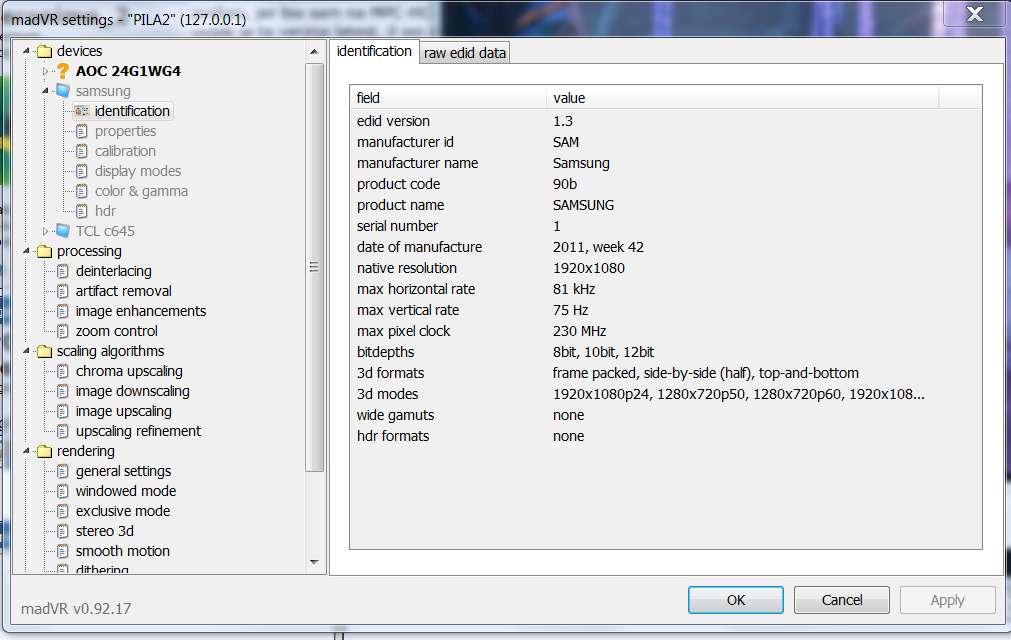Click the tree scrollbar down arrow
Image resolution: width=1011 pixels, height=640 pixels.
314,562
